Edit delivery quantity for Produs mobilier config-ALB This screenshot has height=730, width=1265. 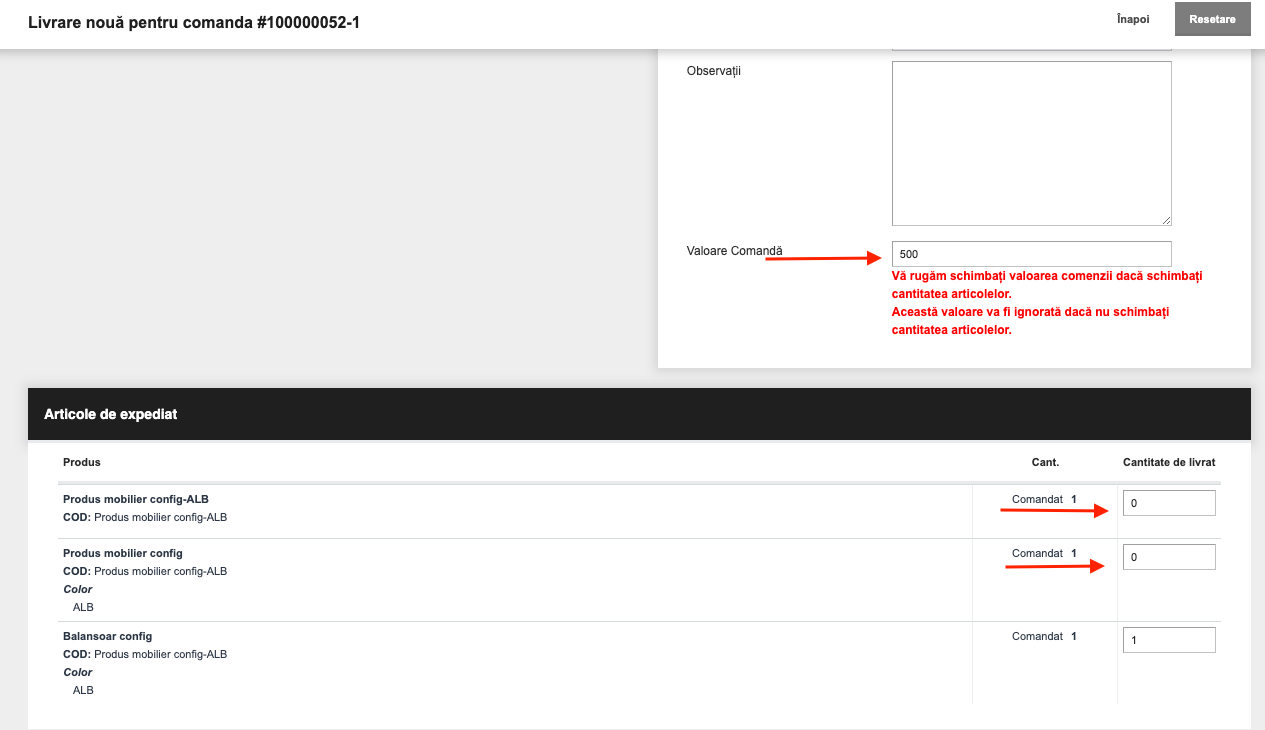tap(1169, 504)
